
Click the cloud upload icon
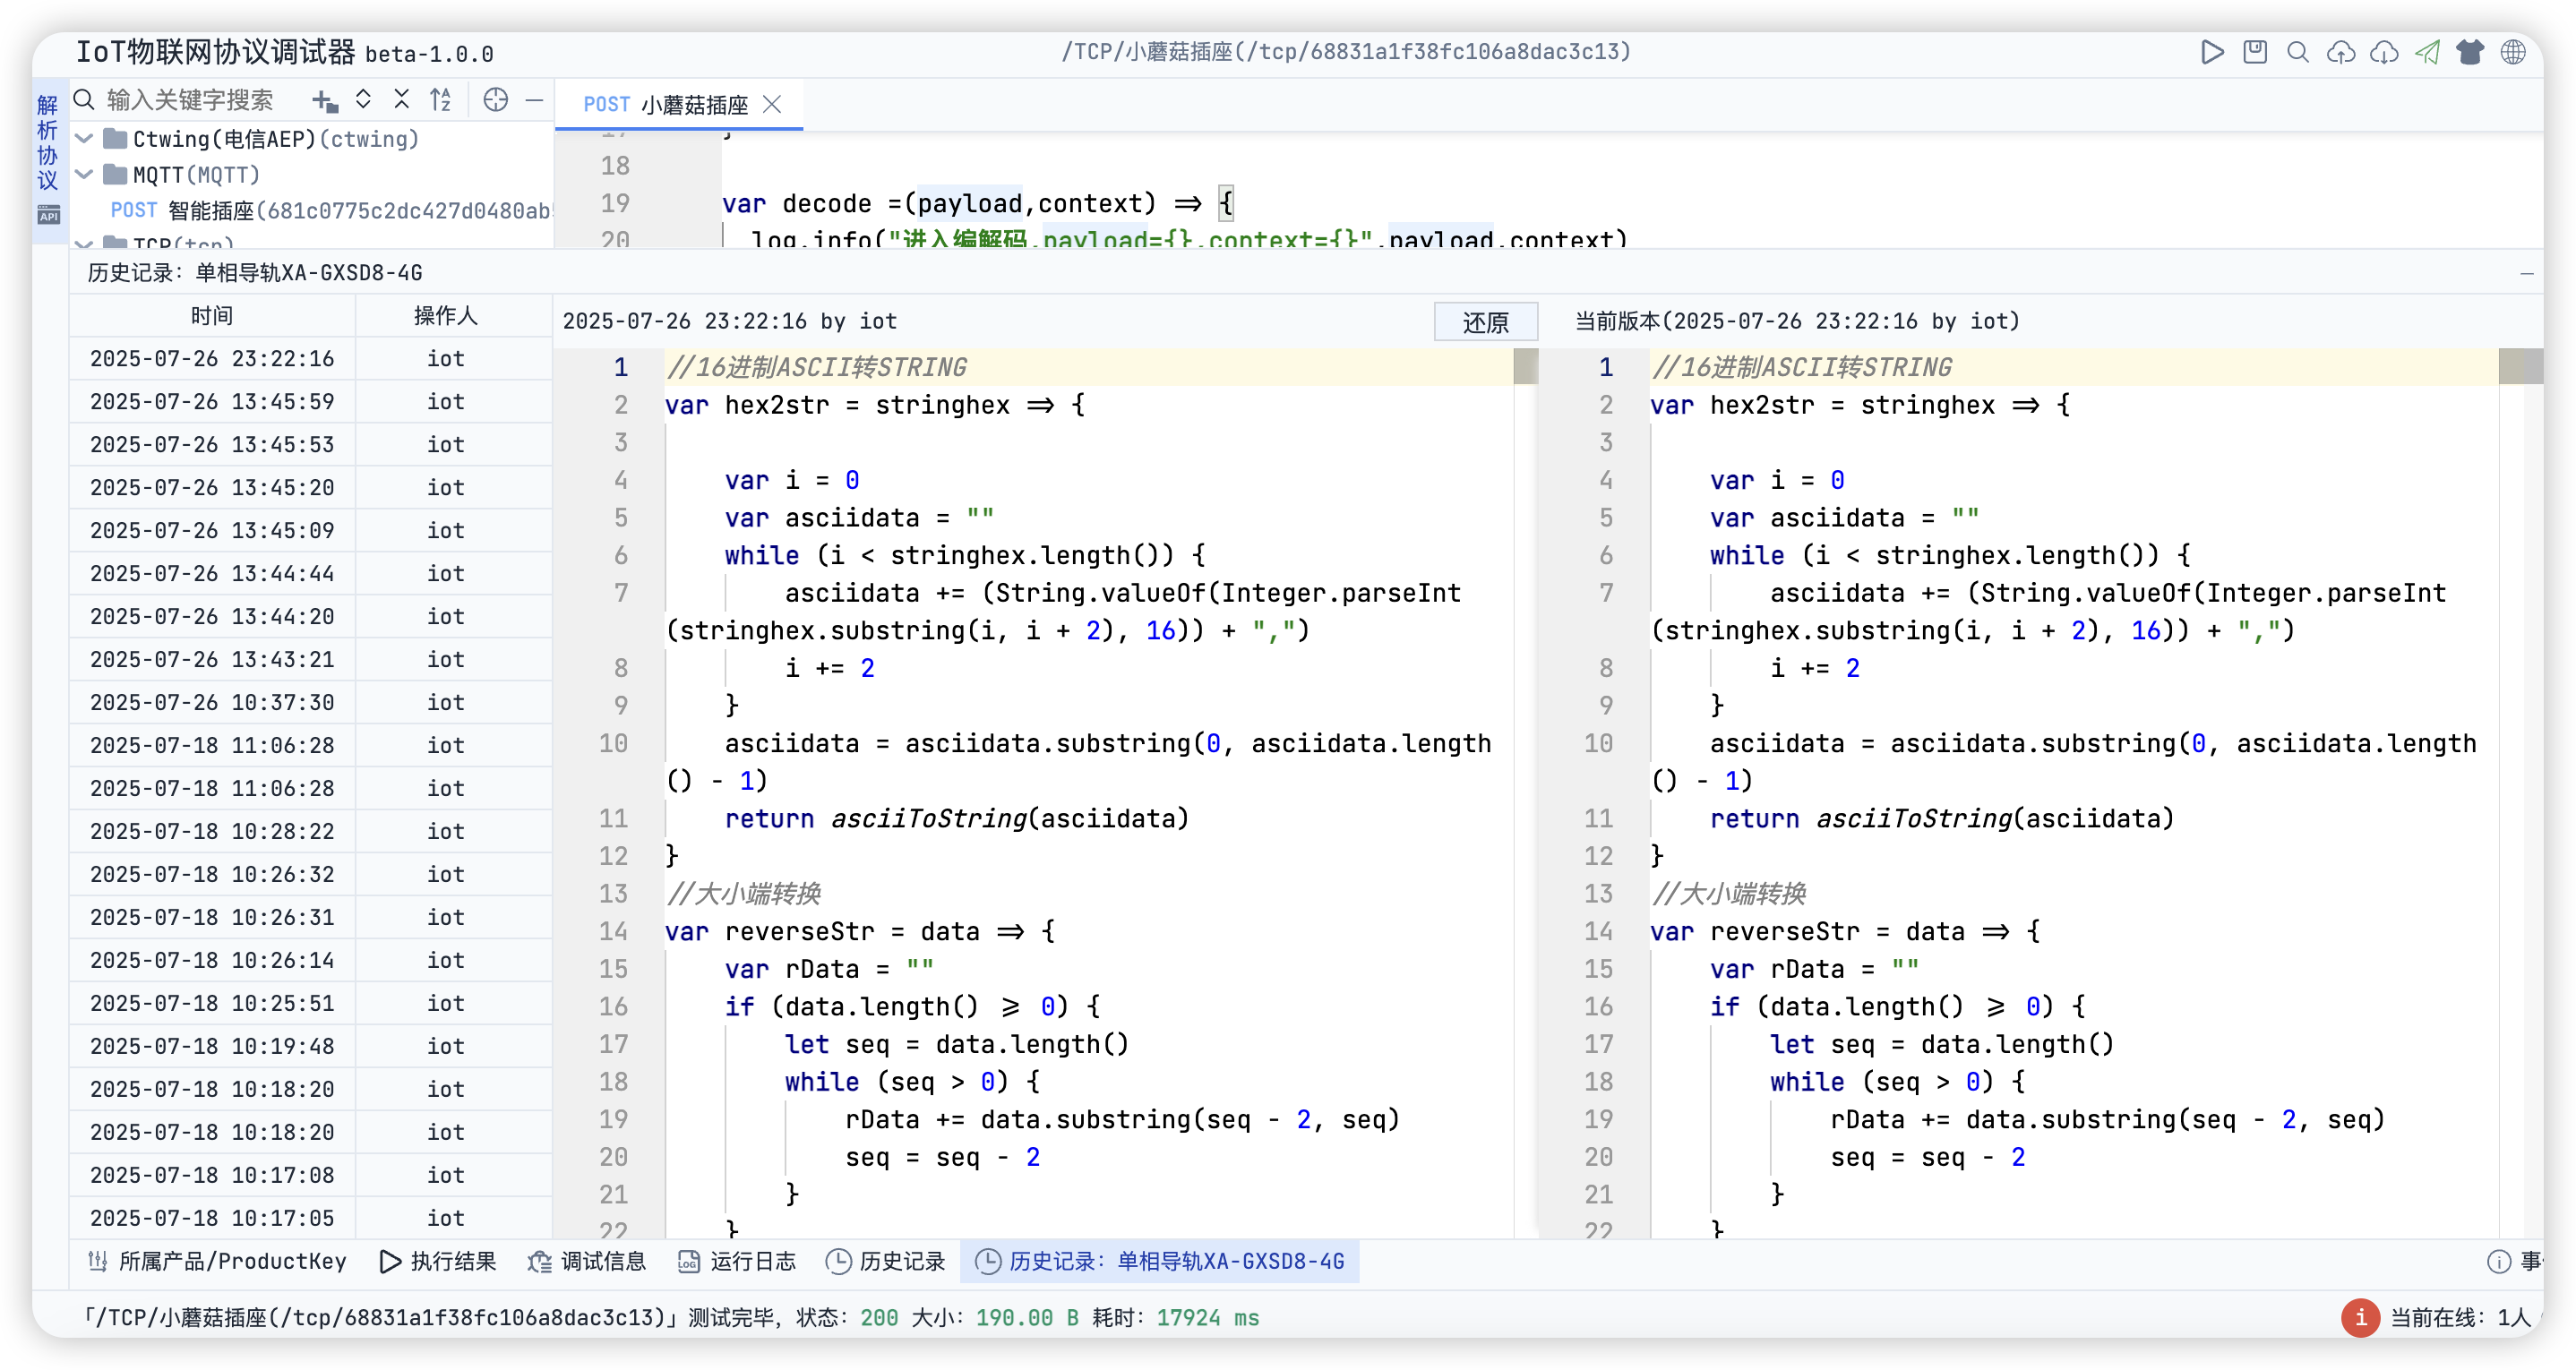pos(2341,52)
